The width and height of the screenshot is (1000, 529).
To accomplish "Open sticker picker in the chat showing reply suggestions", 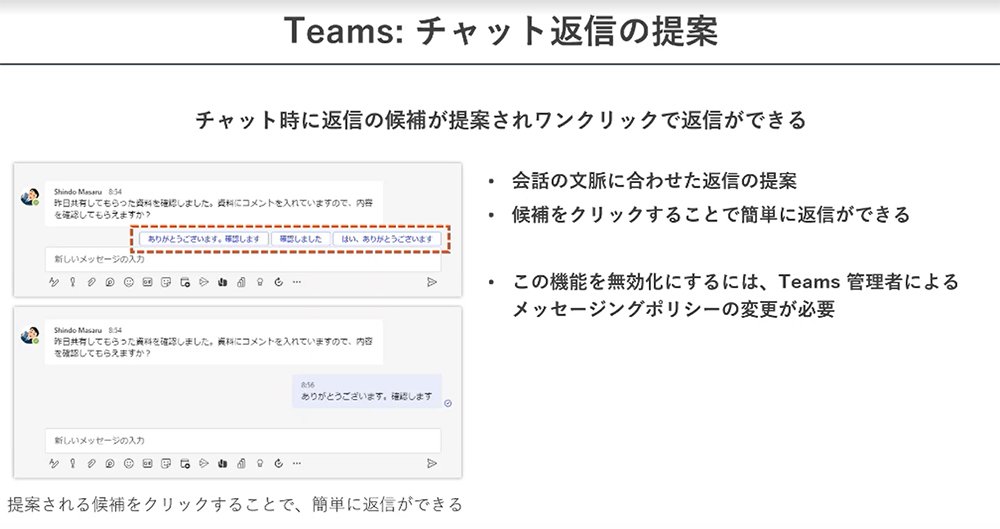I will pyautogui.click(x=166, y=282).
